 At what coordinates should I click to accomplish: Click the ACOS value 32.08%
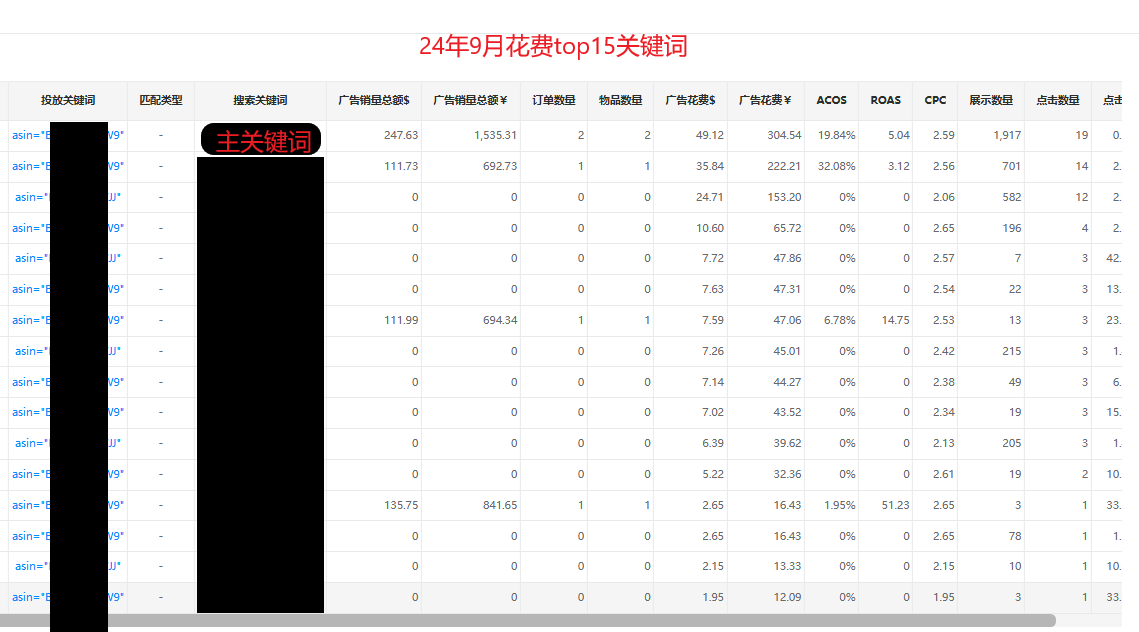click(x=837, y=166)
